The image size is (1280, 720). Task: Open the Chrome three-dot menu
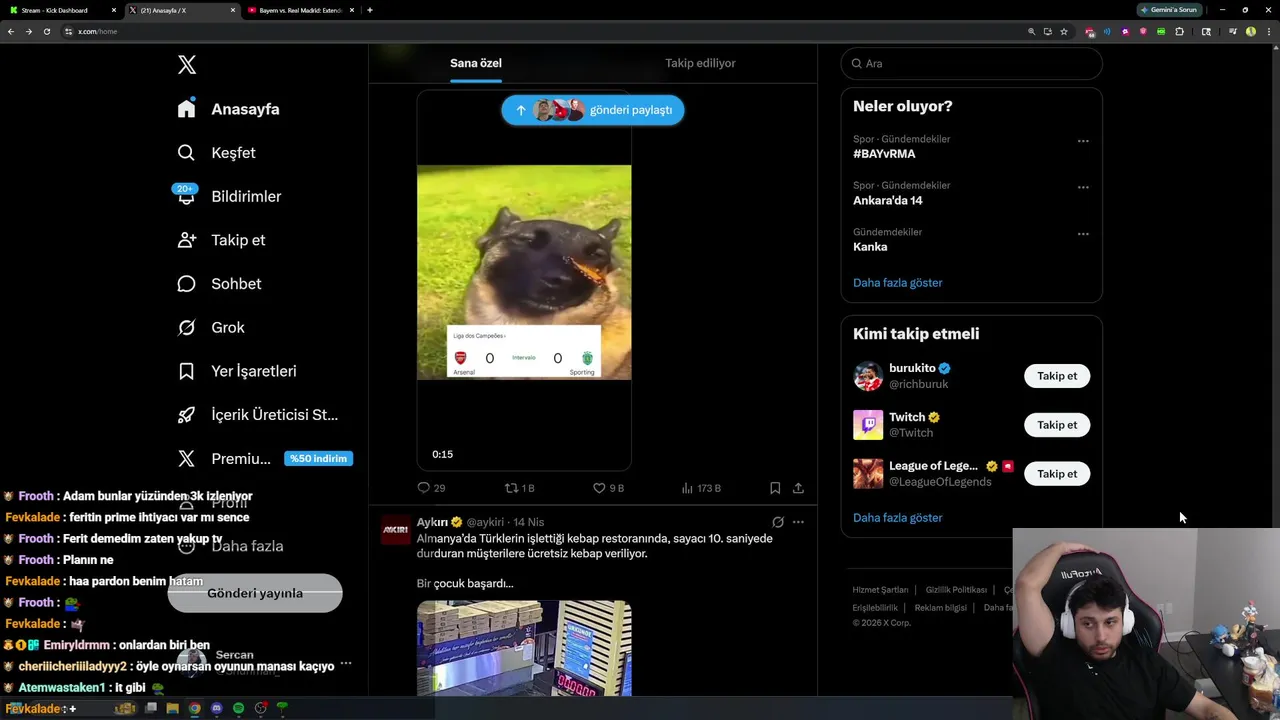[1267, 31]
